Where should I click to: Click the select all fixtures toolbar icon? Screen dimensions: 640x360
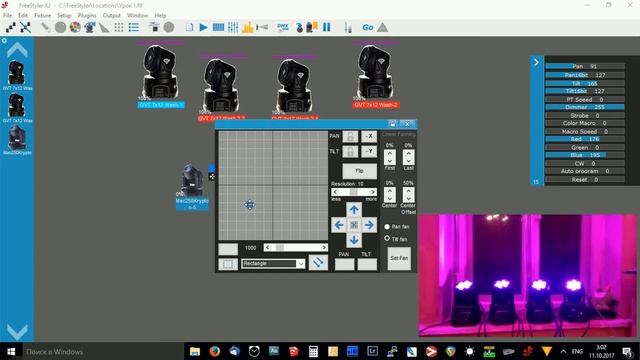pos(11,27)
